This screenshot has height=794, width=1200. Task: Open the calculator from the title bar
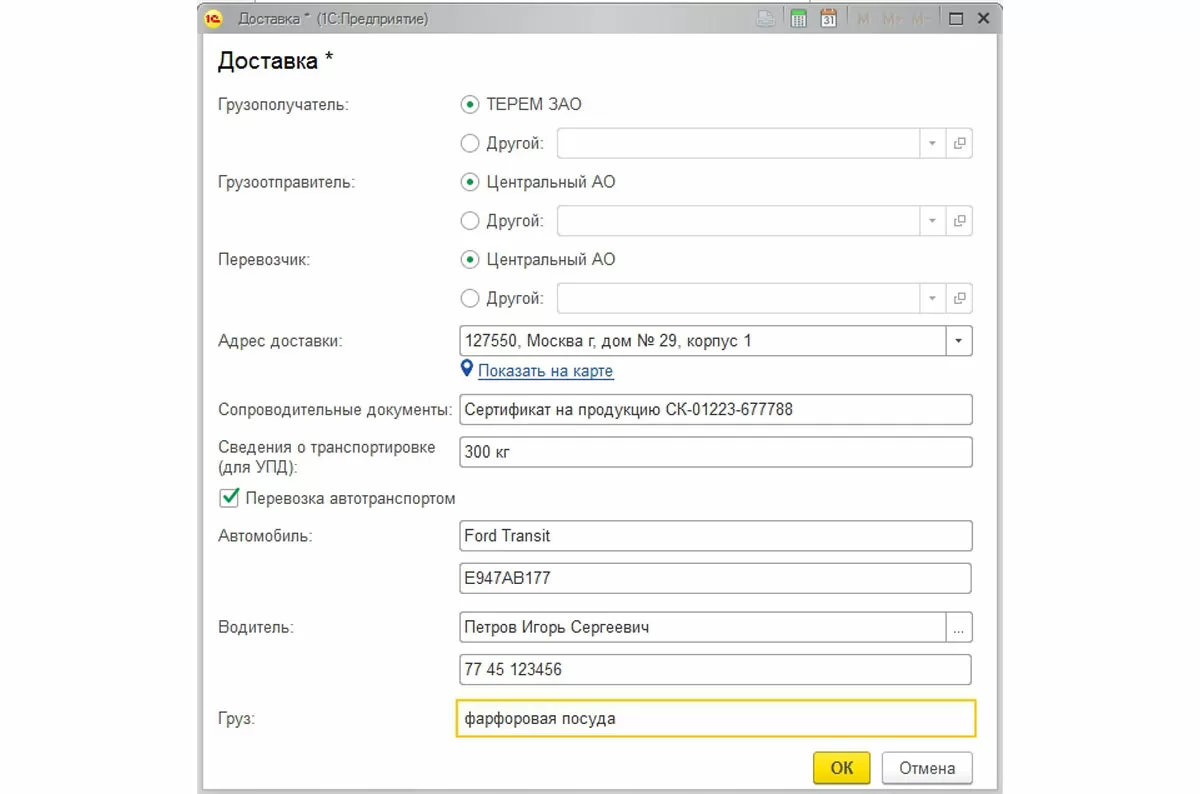798,19
